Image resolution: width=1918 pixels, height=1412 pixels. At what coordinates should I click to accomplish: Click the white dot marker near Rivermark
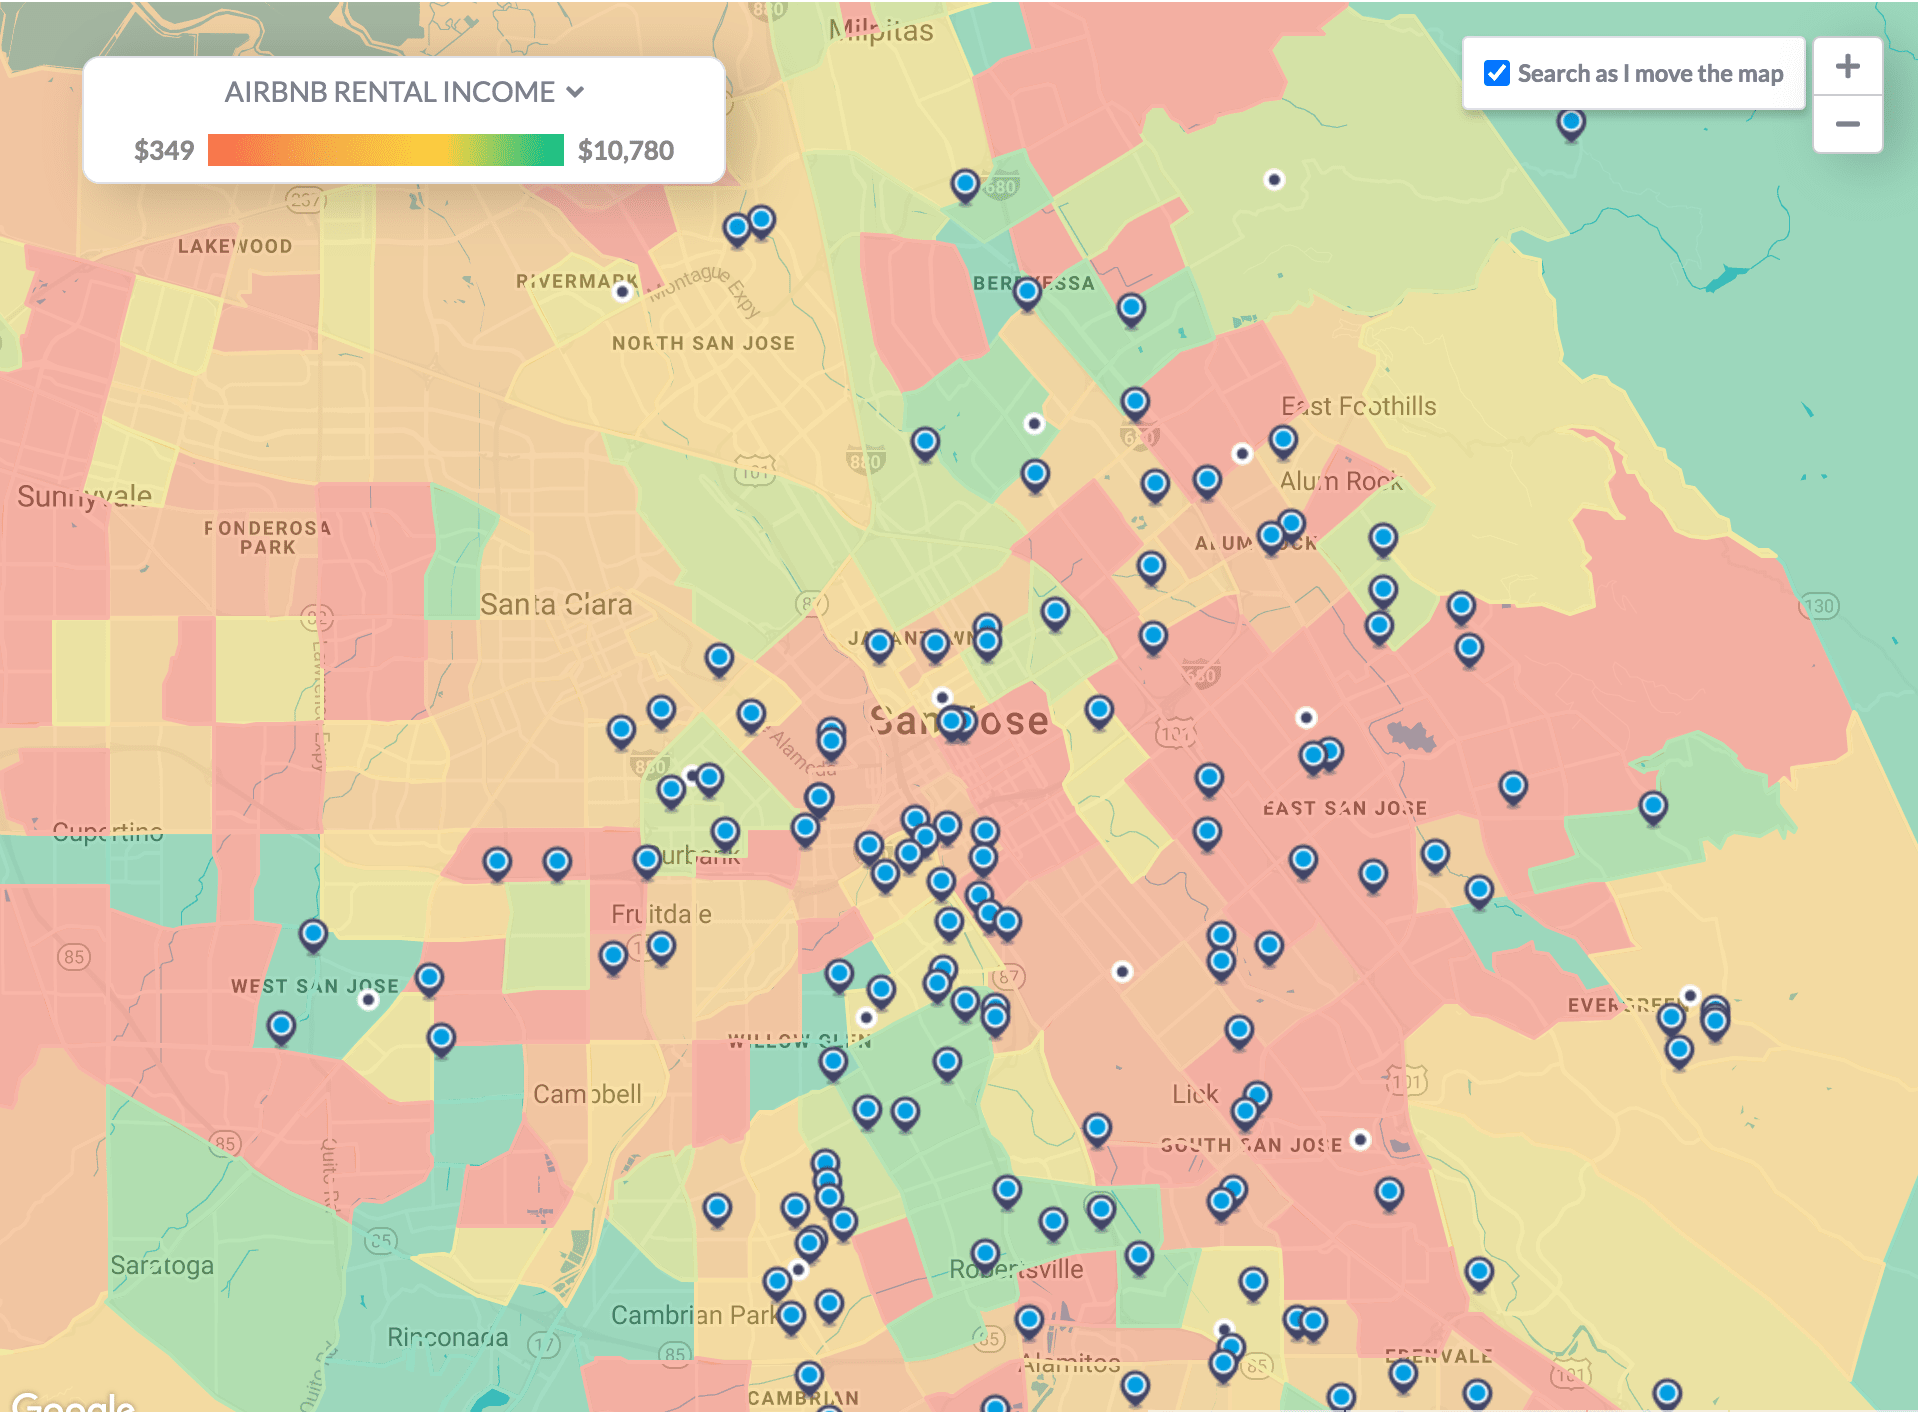click(x=620, y=292)
